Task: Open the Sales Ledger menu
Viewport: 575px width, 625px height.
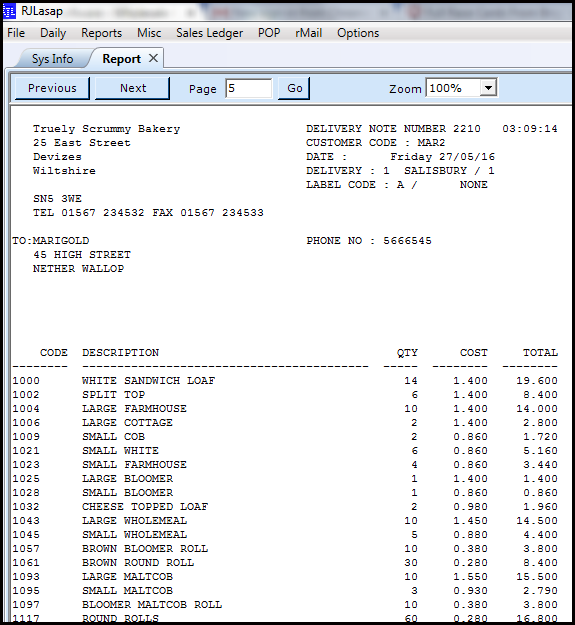Action: pyautogui.click(x=210, y=33)
